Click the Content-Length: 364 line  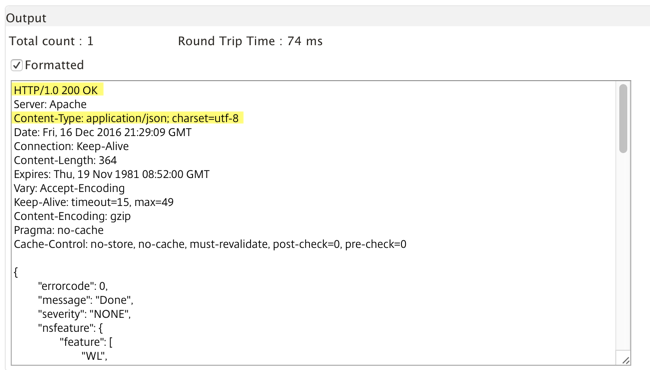click(x=65, y=160)
